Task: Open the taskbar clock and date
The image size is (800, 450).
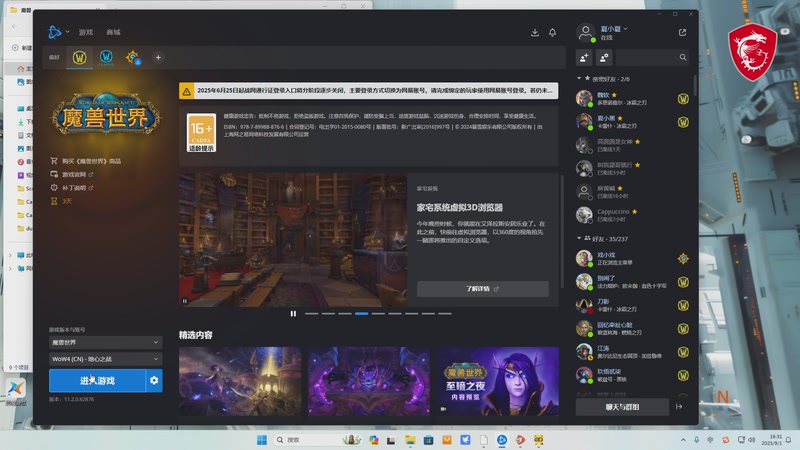Action: tap(771, 440)
